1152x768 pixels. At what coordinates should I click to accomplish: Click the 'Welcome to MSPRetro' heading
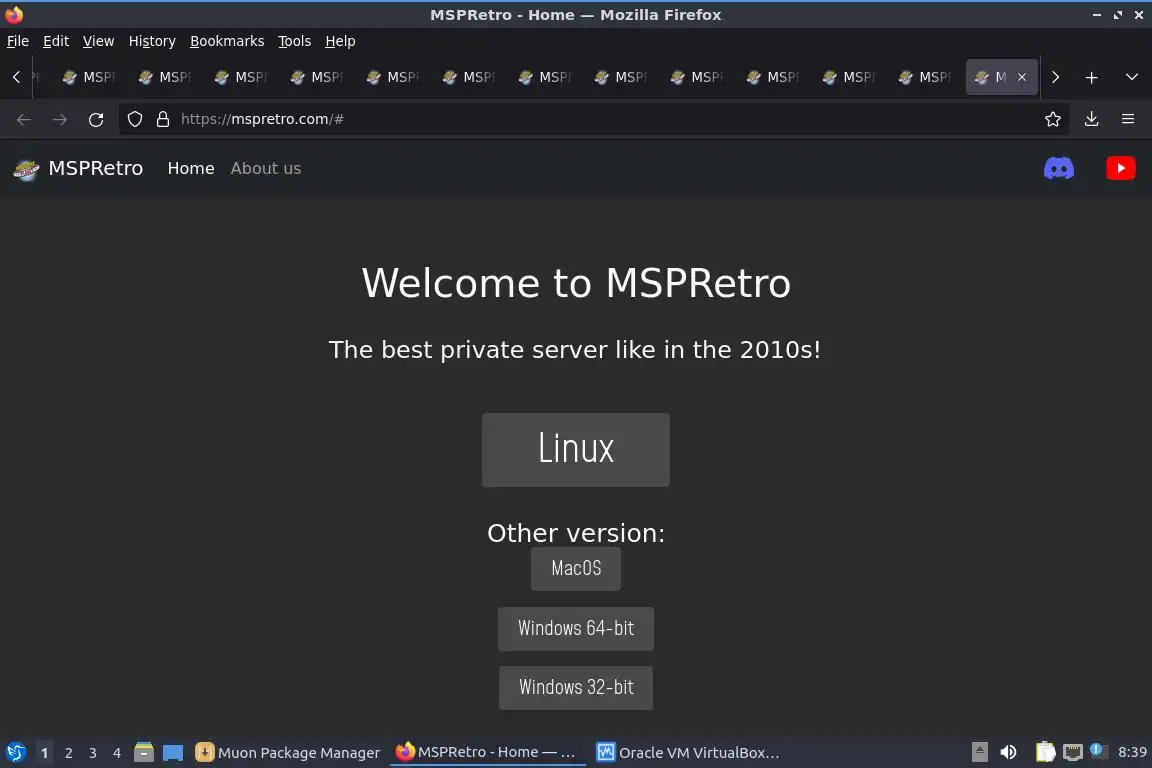tap(576, 283)
